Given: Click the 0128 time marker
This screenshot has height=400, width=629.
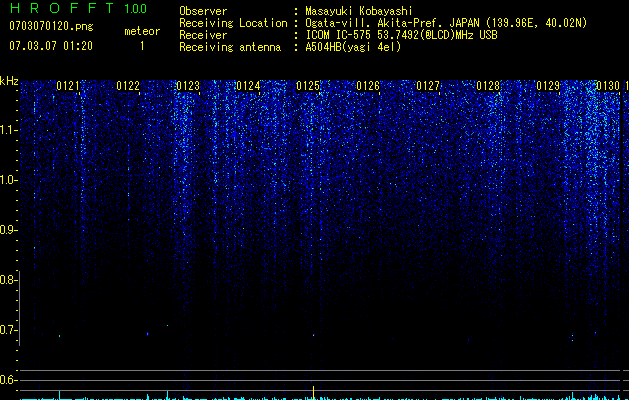Looking at the screenshot, I should point(488,86).
